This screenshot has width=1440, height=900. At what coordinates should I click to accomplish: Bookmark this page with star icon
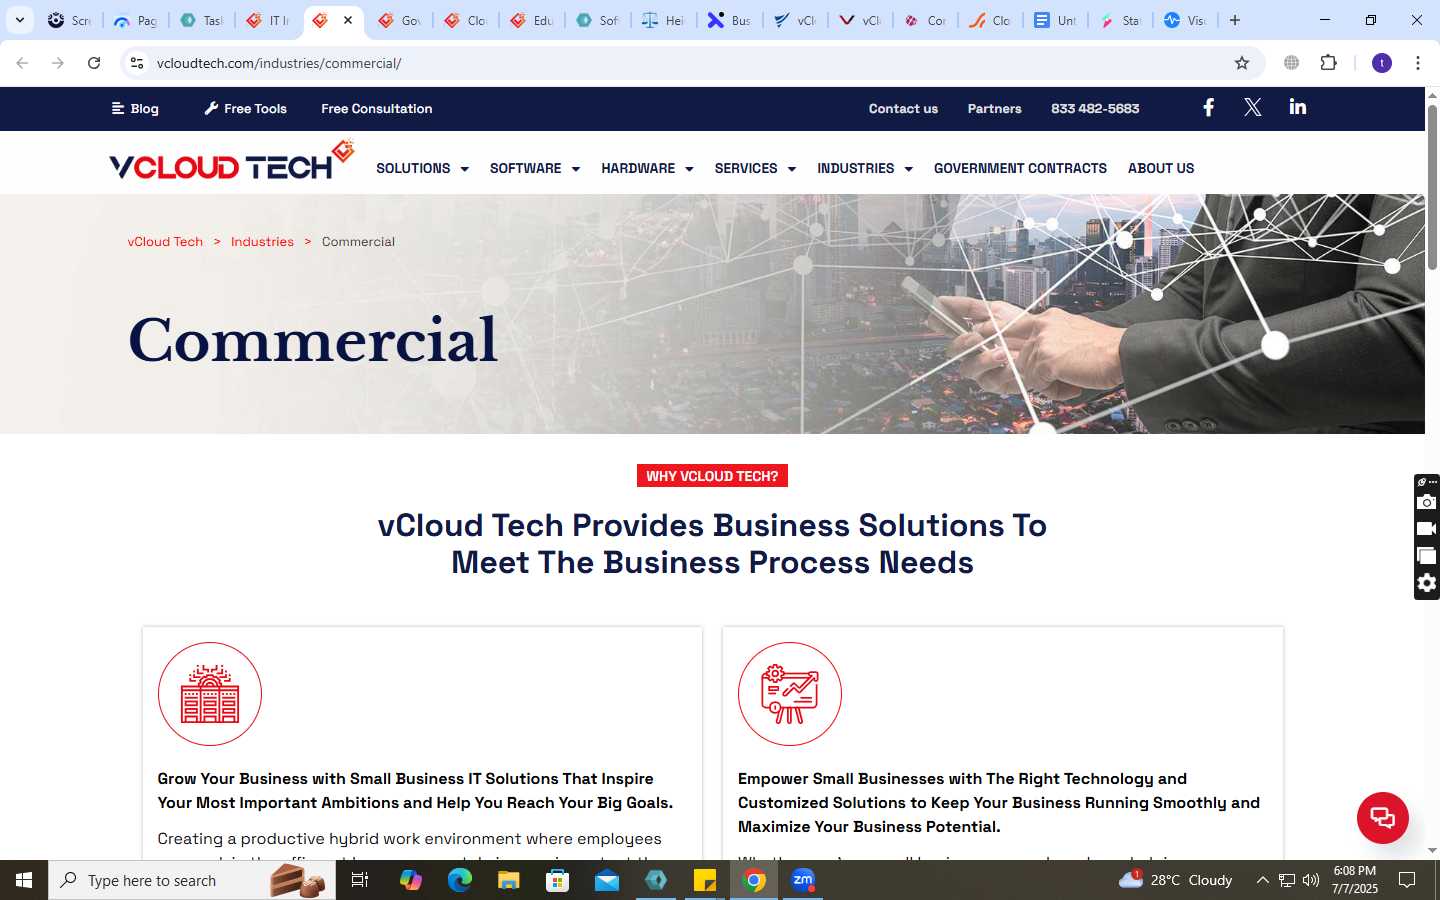click(1242, 63)
